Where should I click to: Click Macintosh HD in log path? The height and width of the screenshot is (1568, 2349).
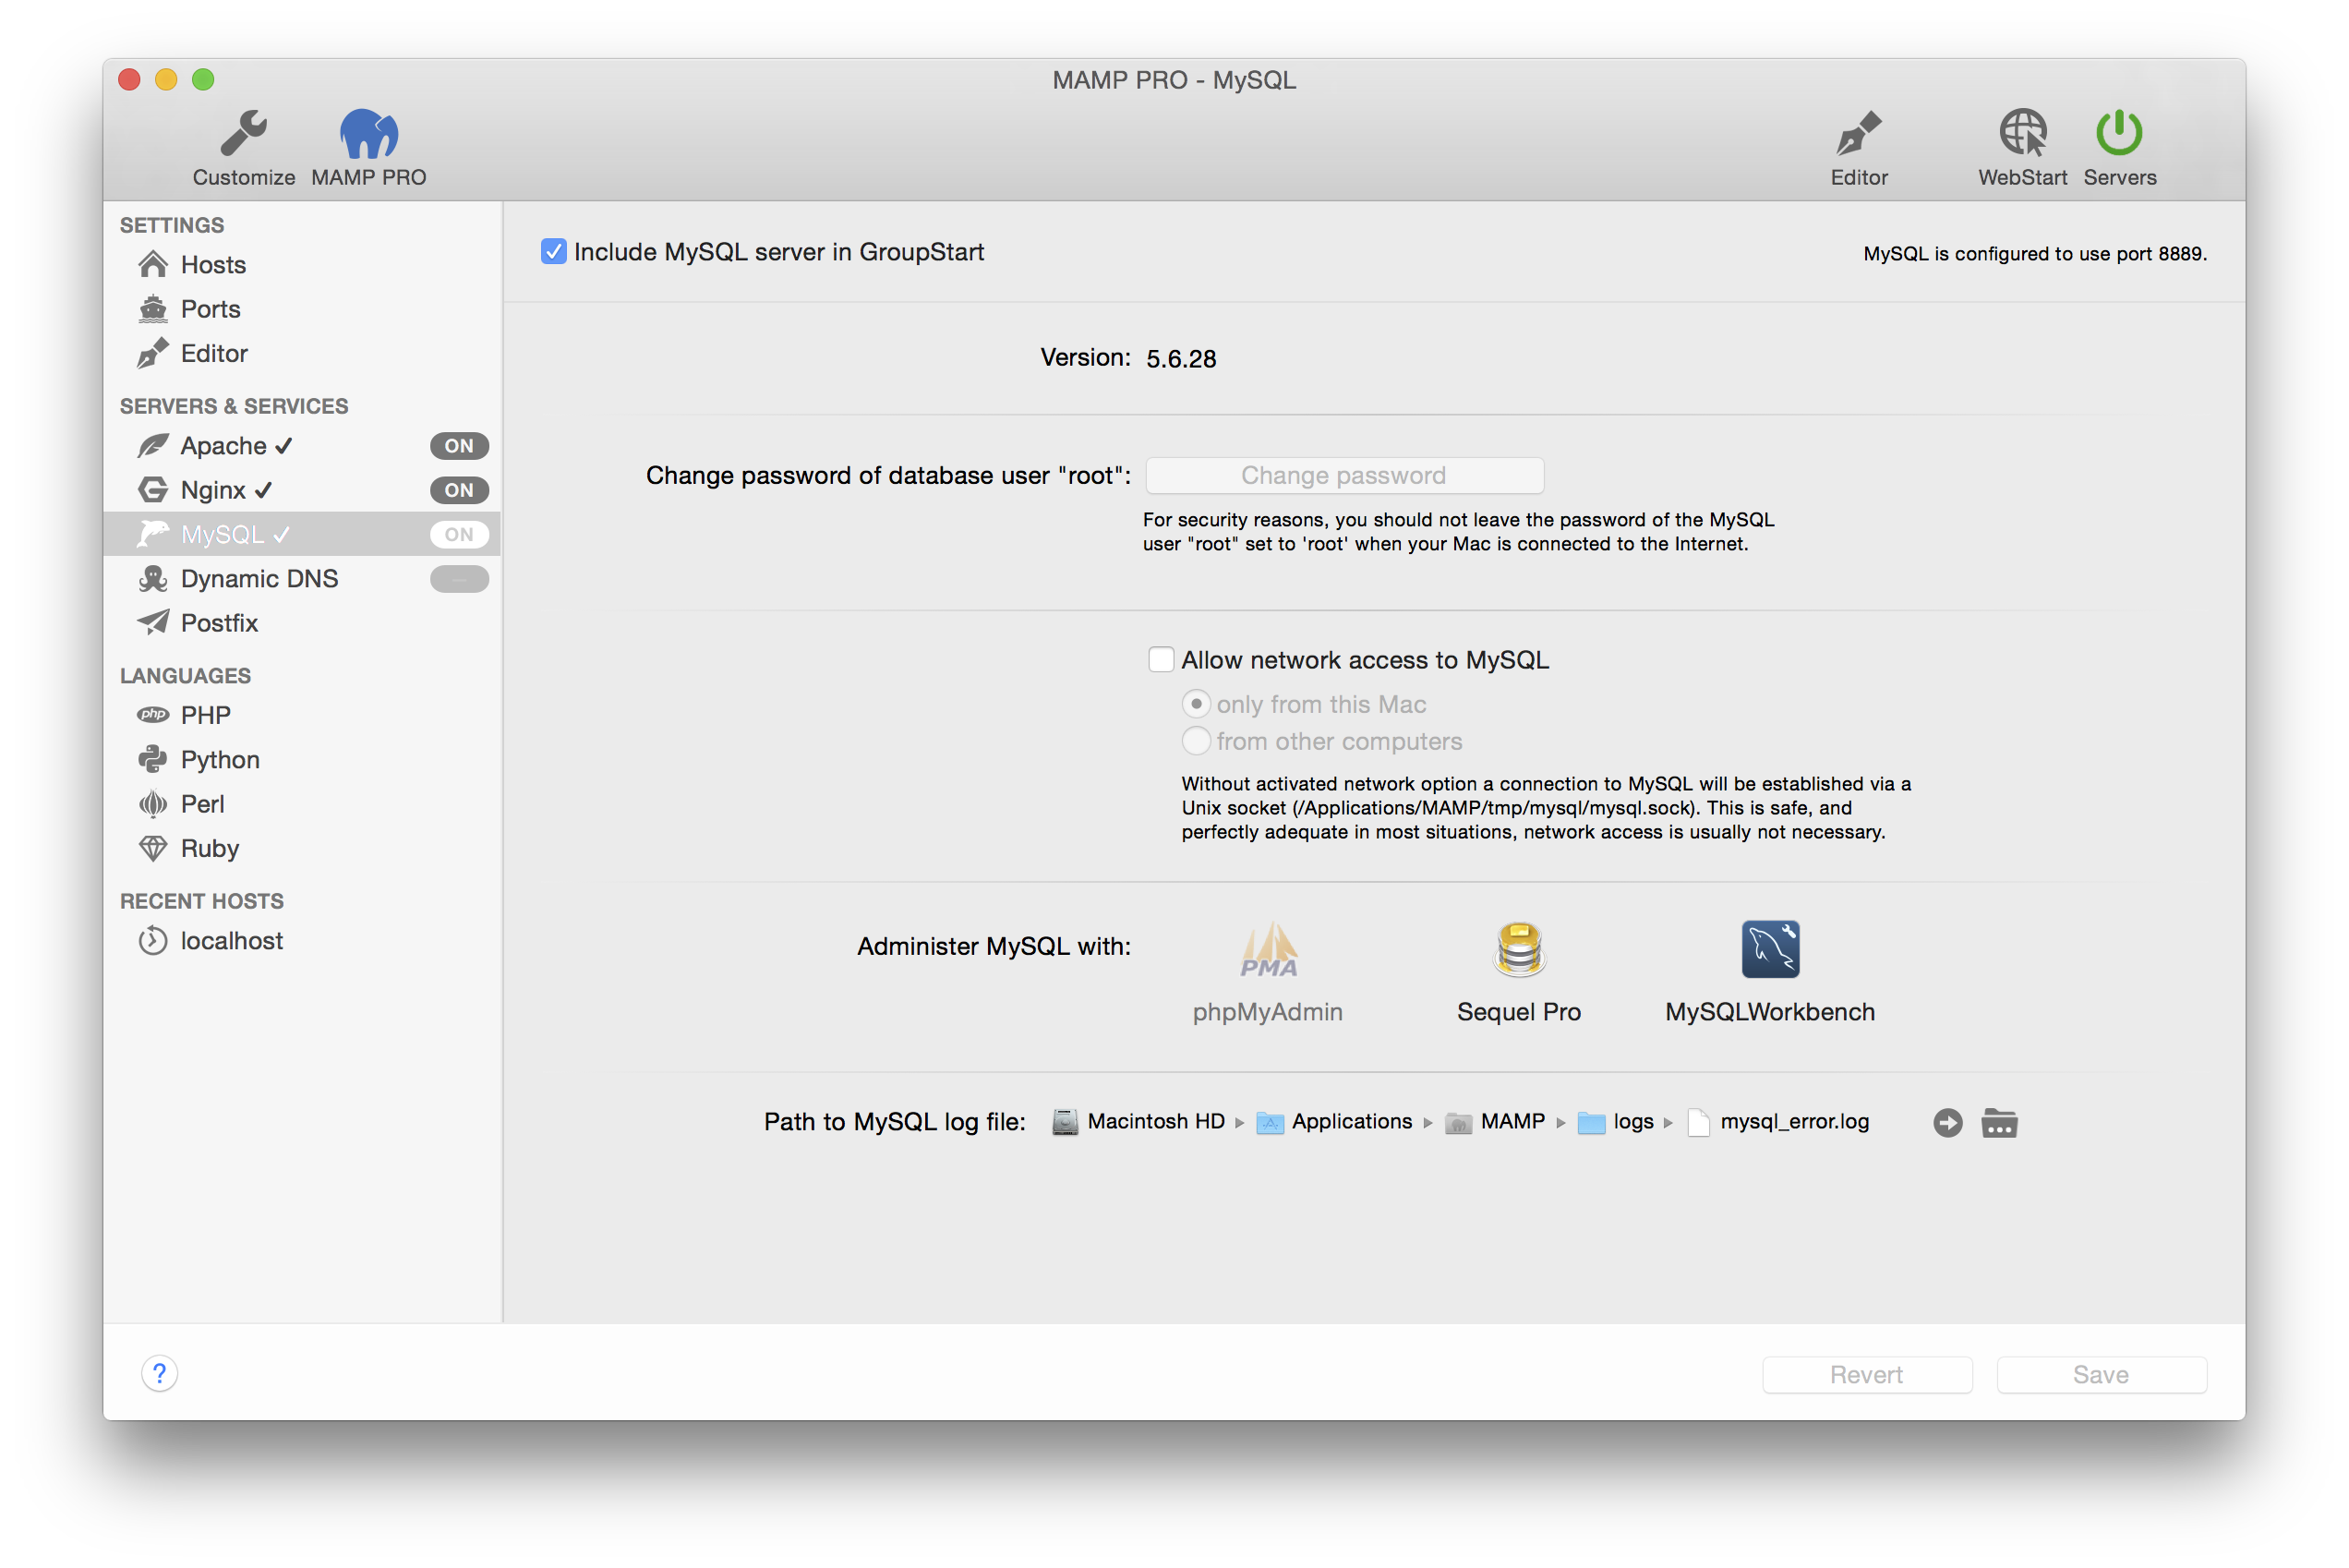[1138, 1122]
